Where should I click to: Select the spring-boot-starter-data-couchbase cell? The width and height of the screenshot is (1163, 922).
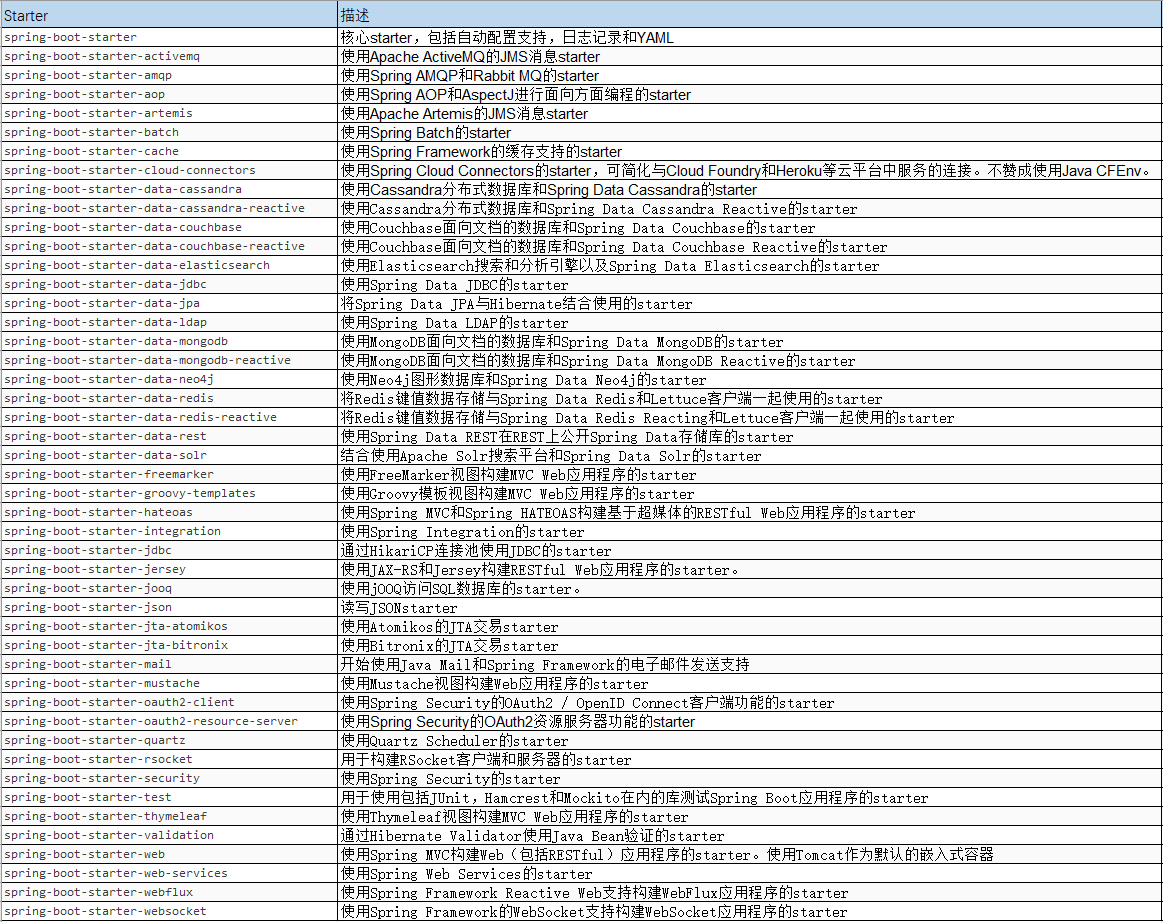click(169, 228)
